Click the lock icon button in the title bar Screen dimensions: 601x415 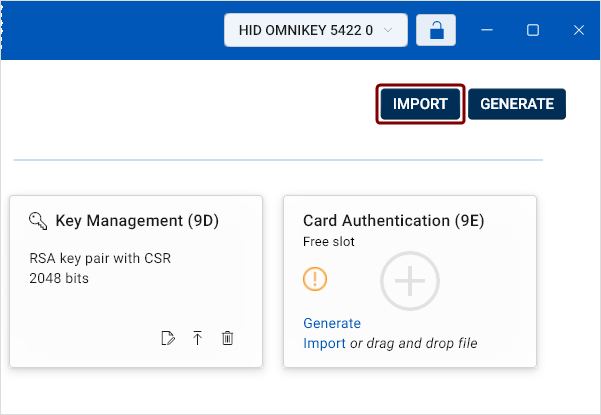[x=435, y=30]
